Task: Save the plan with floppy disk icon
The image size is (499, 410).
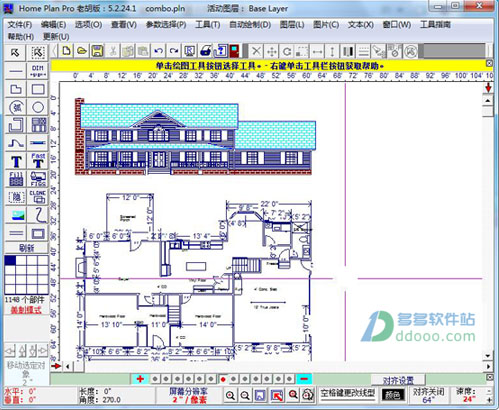Action: [97, 51]
